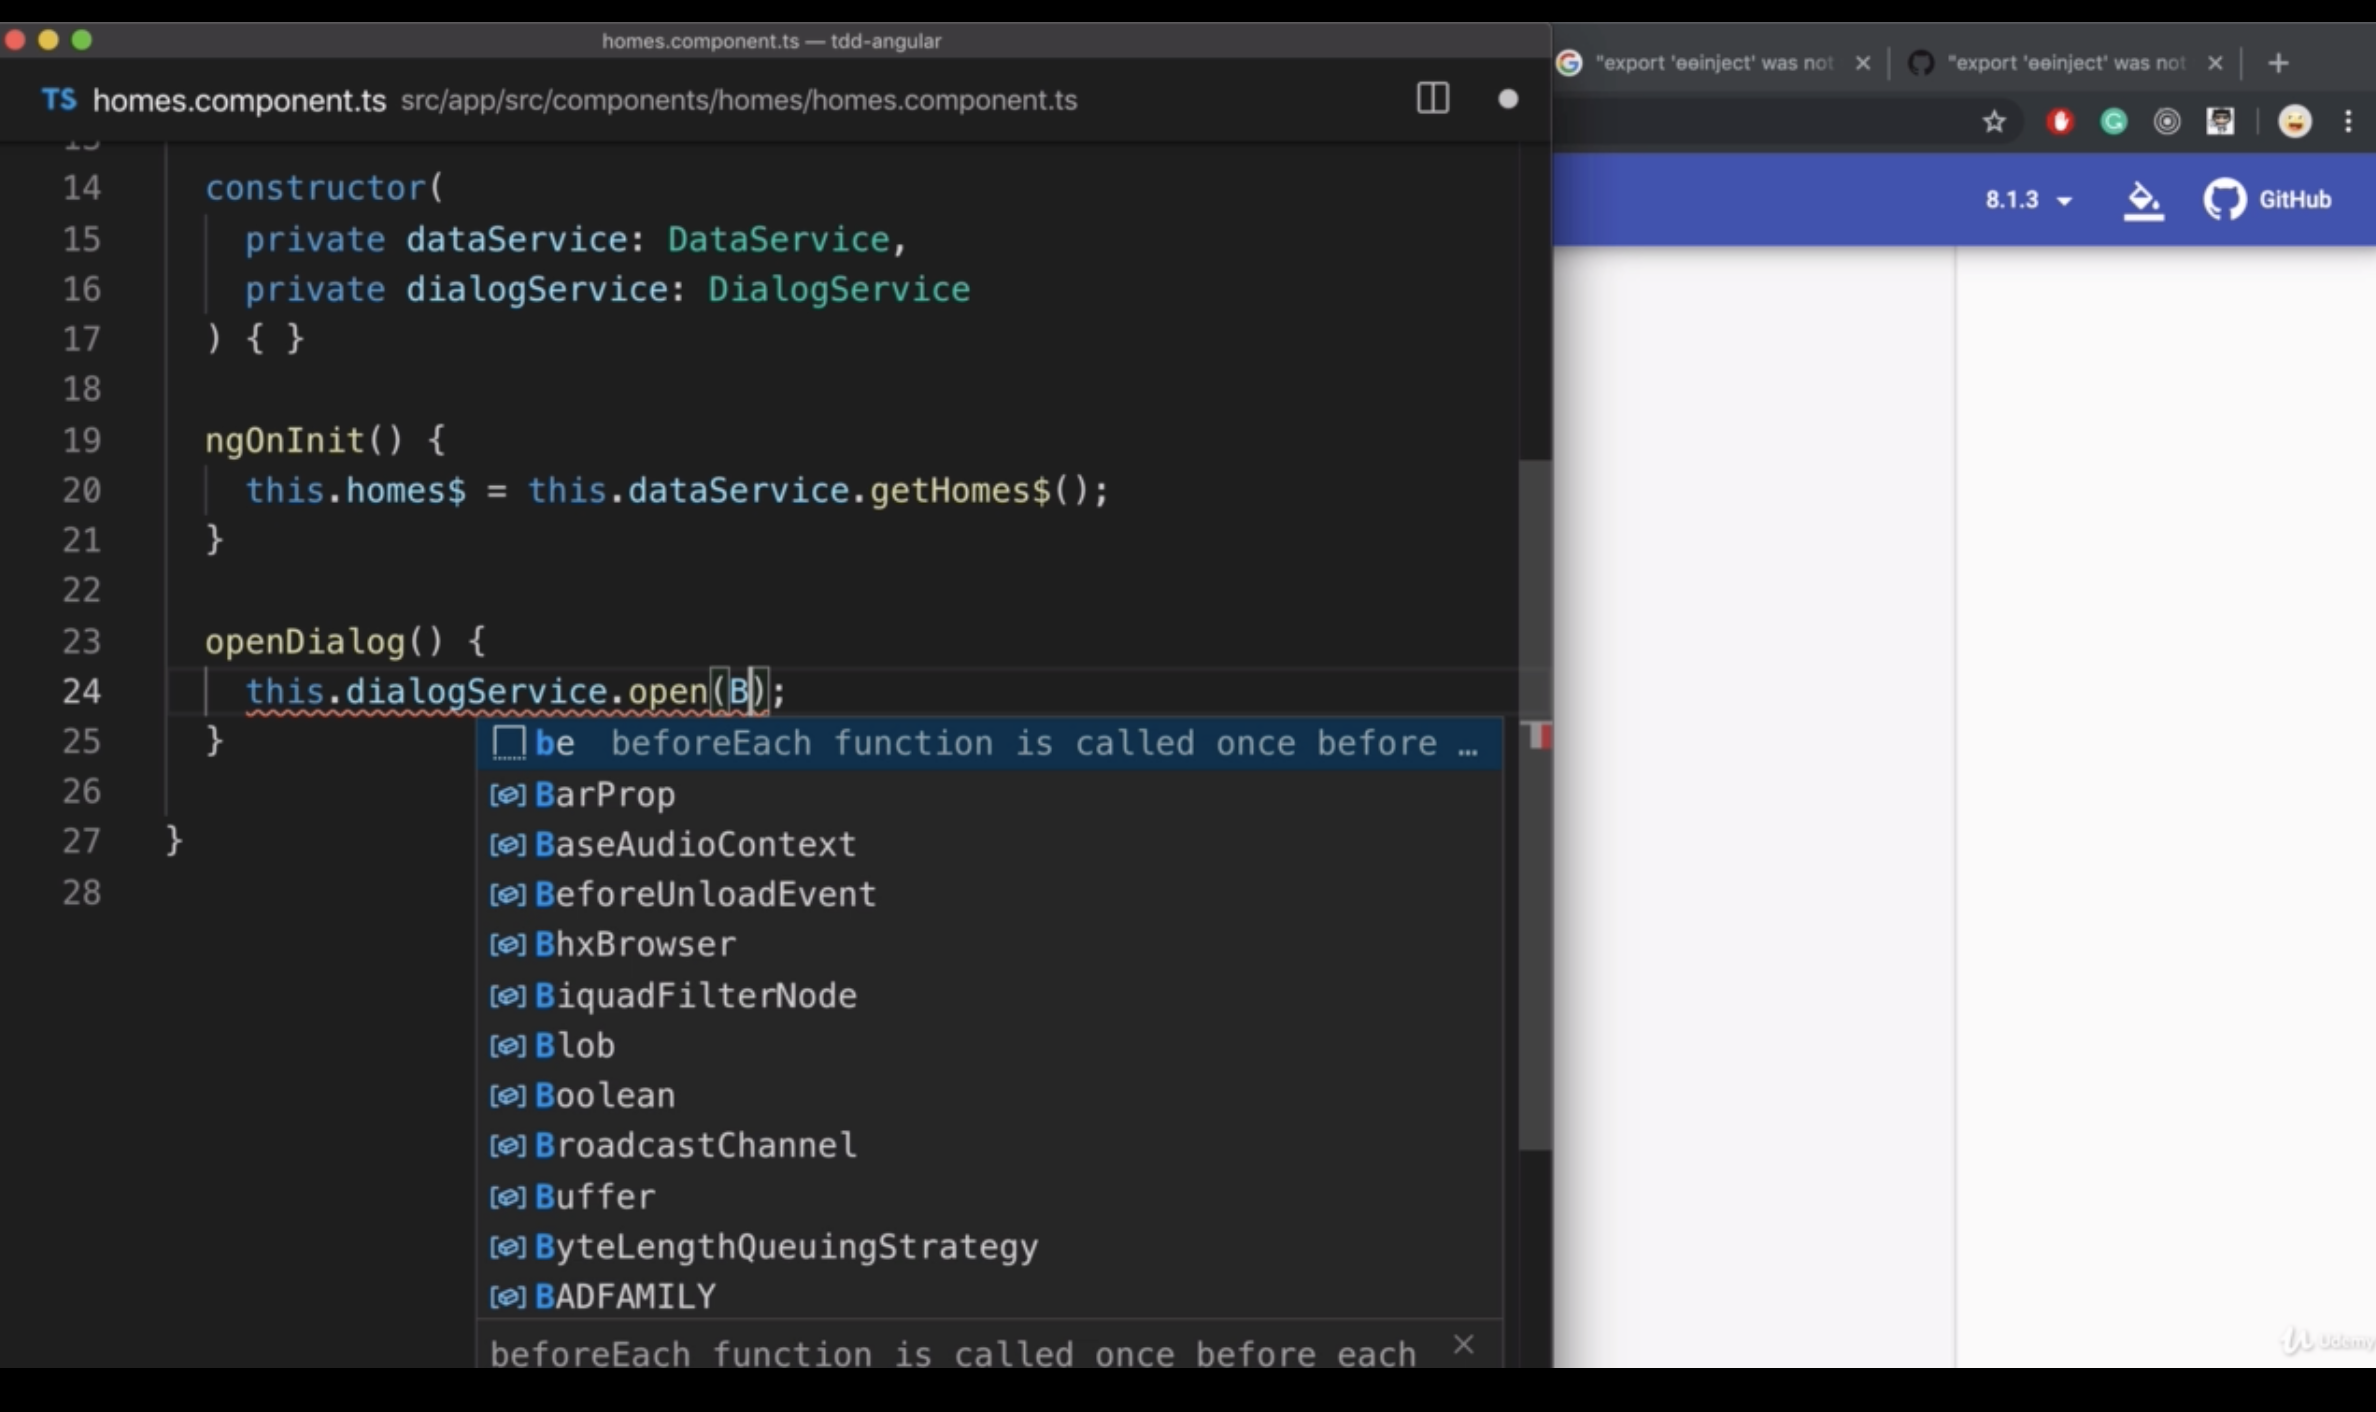Pick Boolean from autocomplete list
Screen dimensions: 2376x1412
(x=605, y=1095)
